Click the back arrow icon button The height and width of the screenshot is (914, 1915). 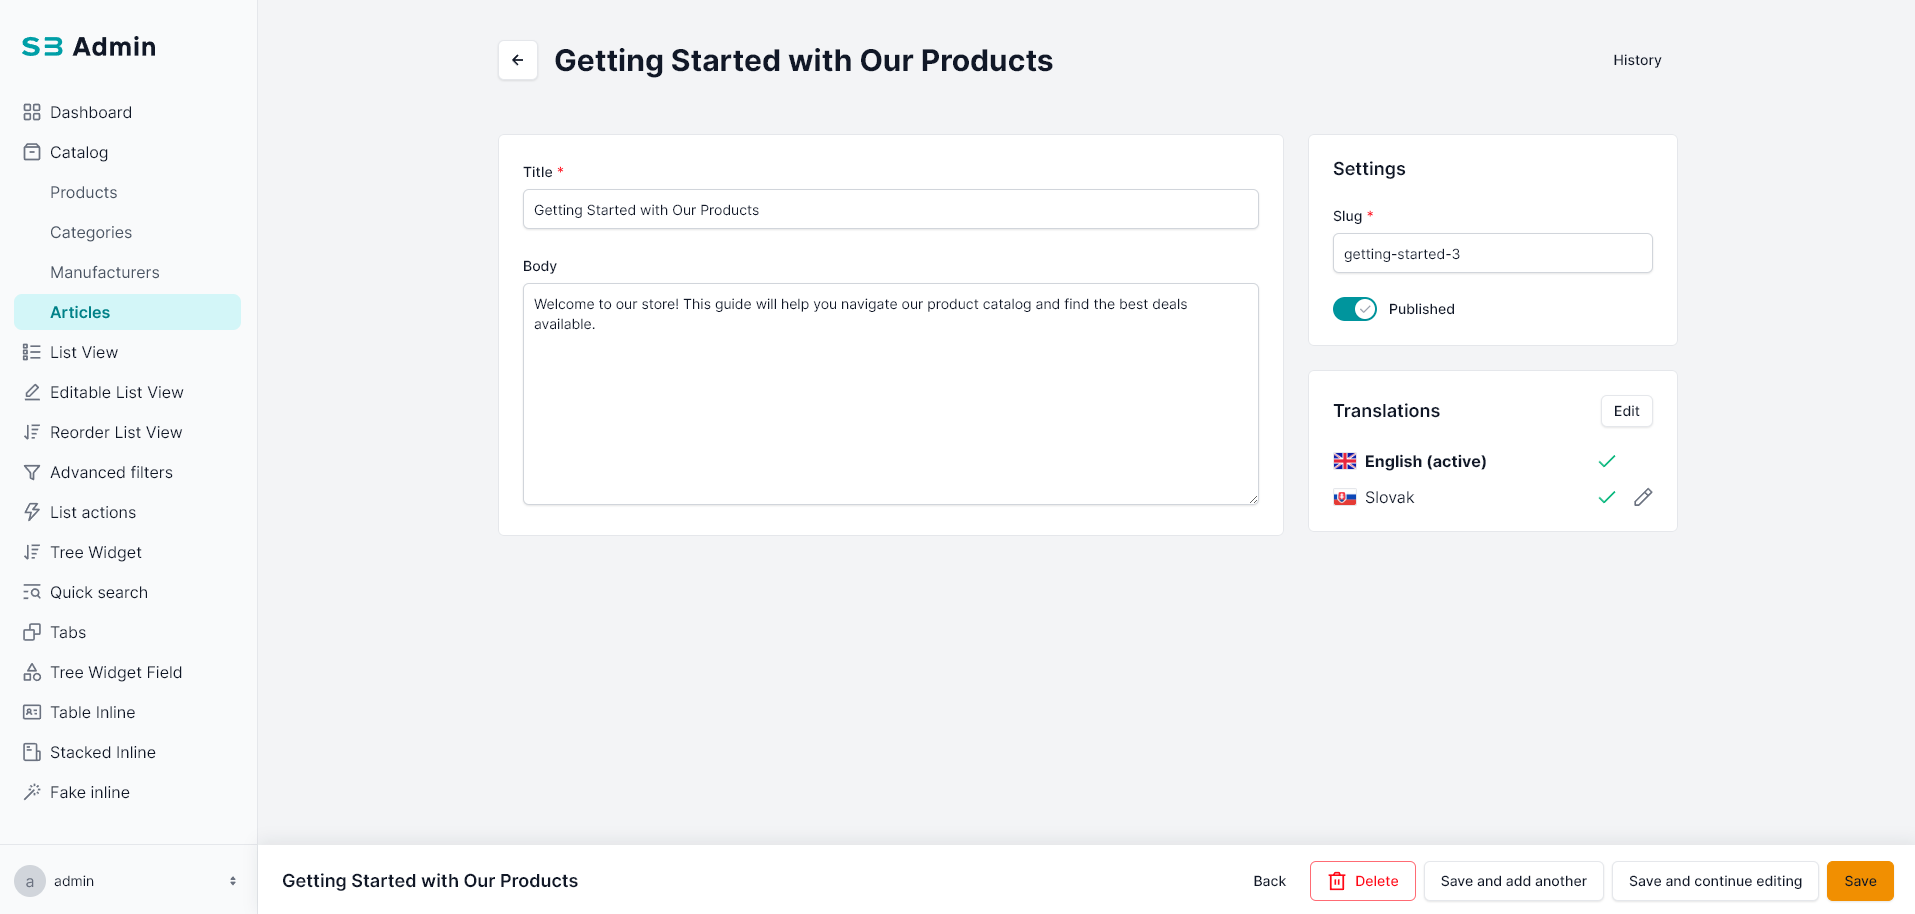[518, 60]
